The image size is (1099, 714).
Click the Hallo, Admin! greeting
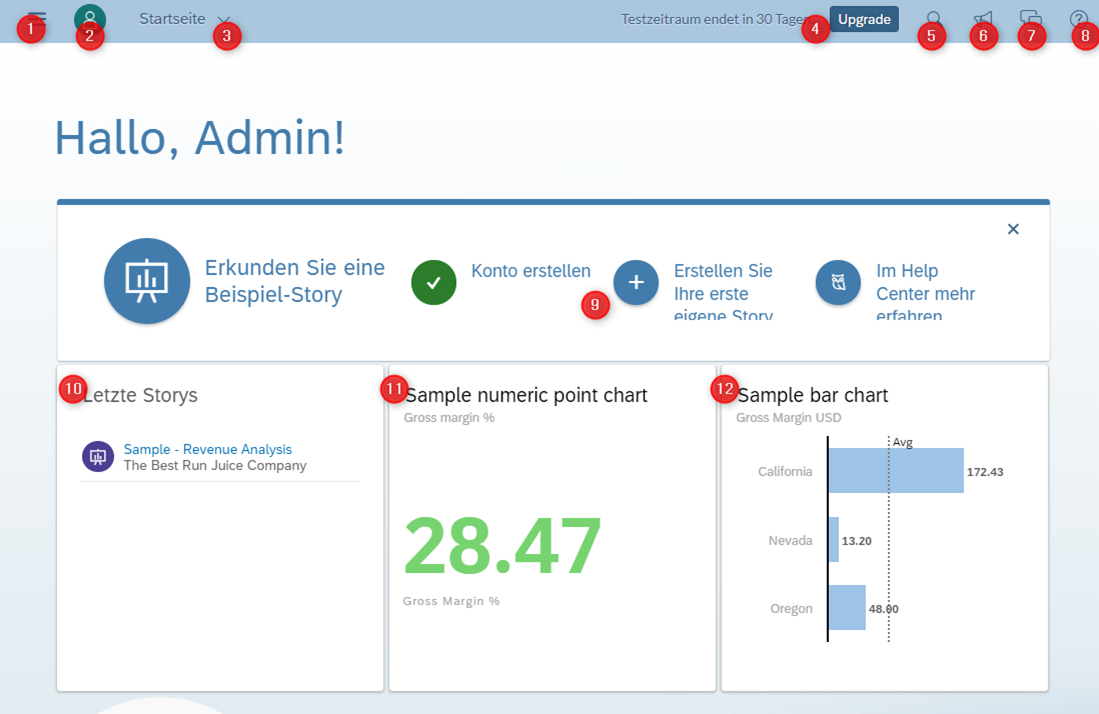tap(200, 137)
